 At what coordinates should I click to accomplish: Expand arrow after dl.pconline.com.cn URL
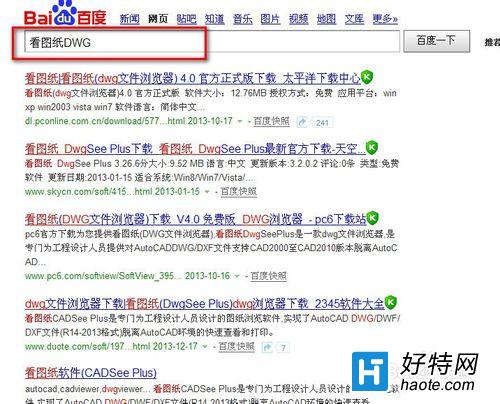(x=239, y=122)
